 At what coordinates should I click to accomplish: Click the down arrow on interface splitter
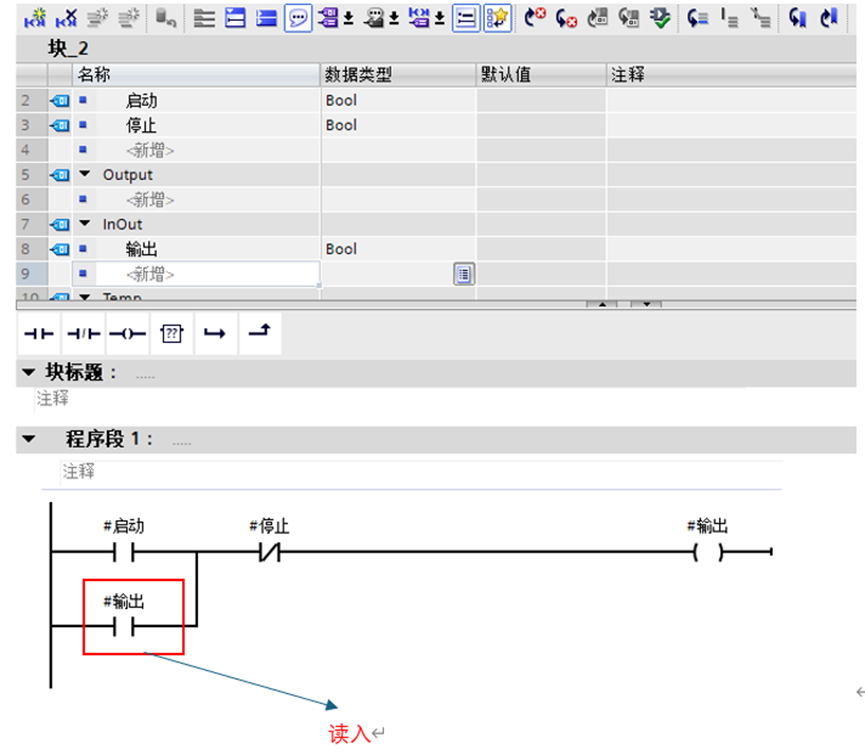click(x=646, y=304)
